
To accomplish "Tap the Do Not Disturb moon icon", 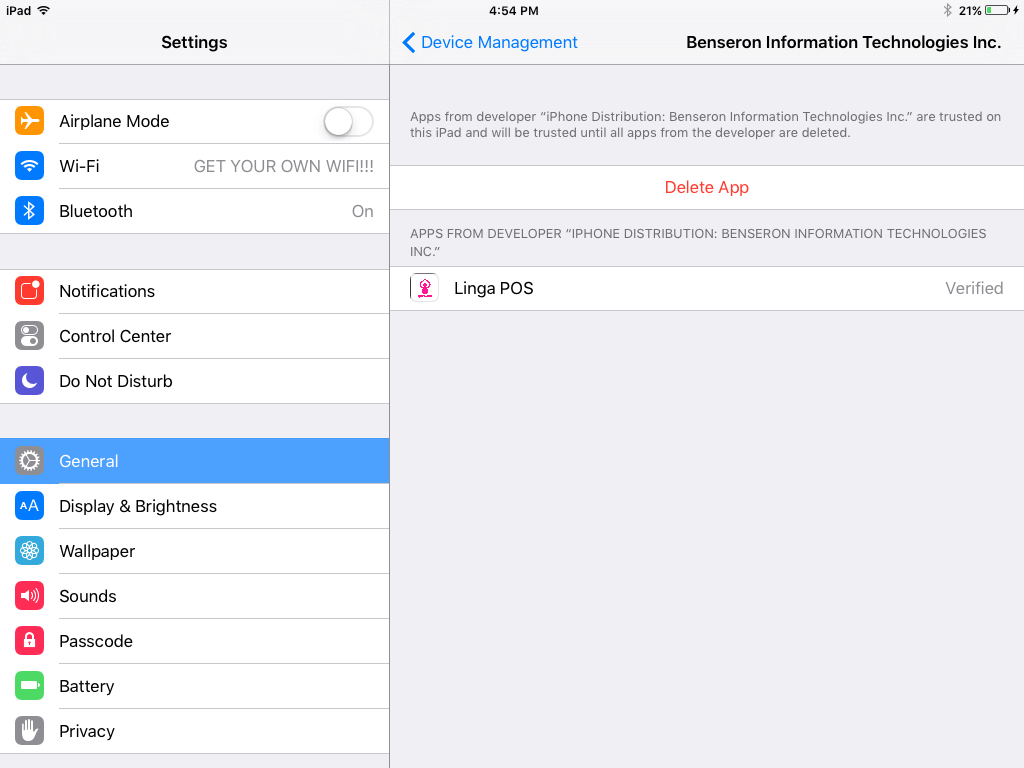I will (x=30, y=381).
